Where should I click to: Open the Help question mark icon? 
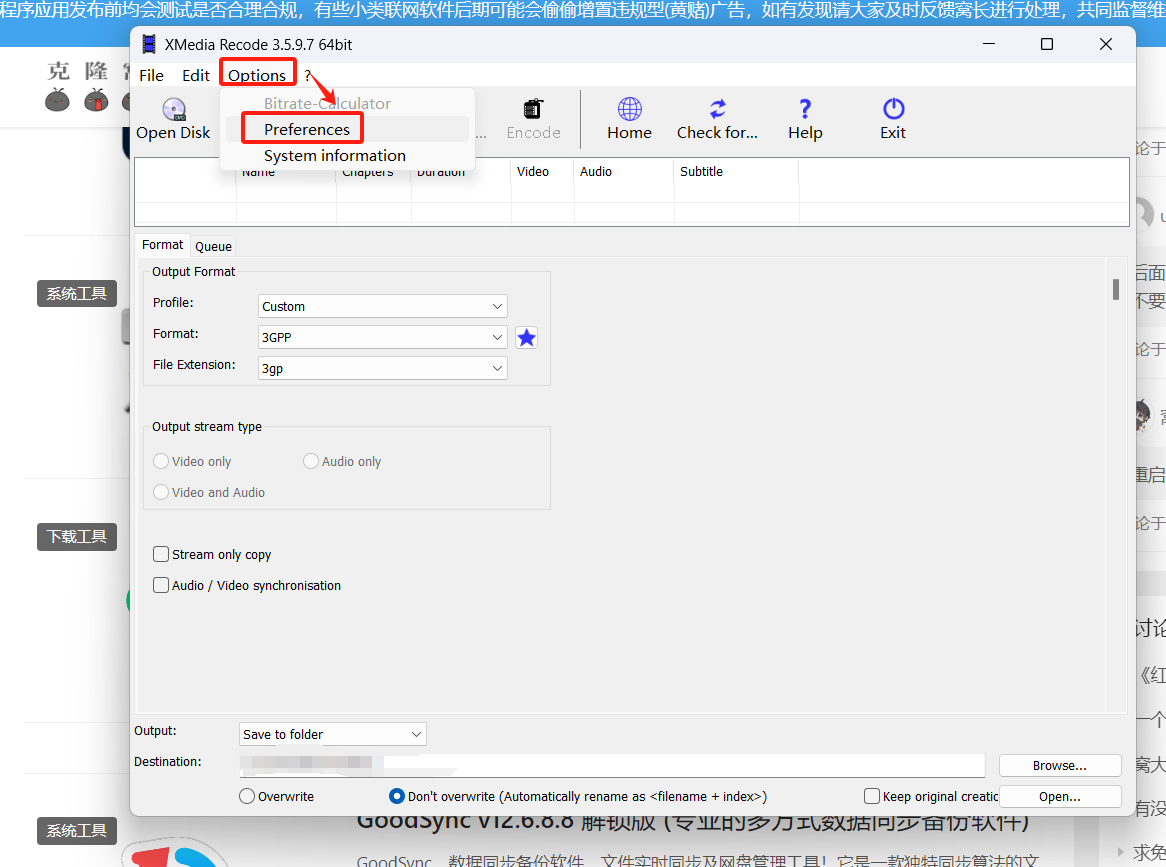point(805,109)
